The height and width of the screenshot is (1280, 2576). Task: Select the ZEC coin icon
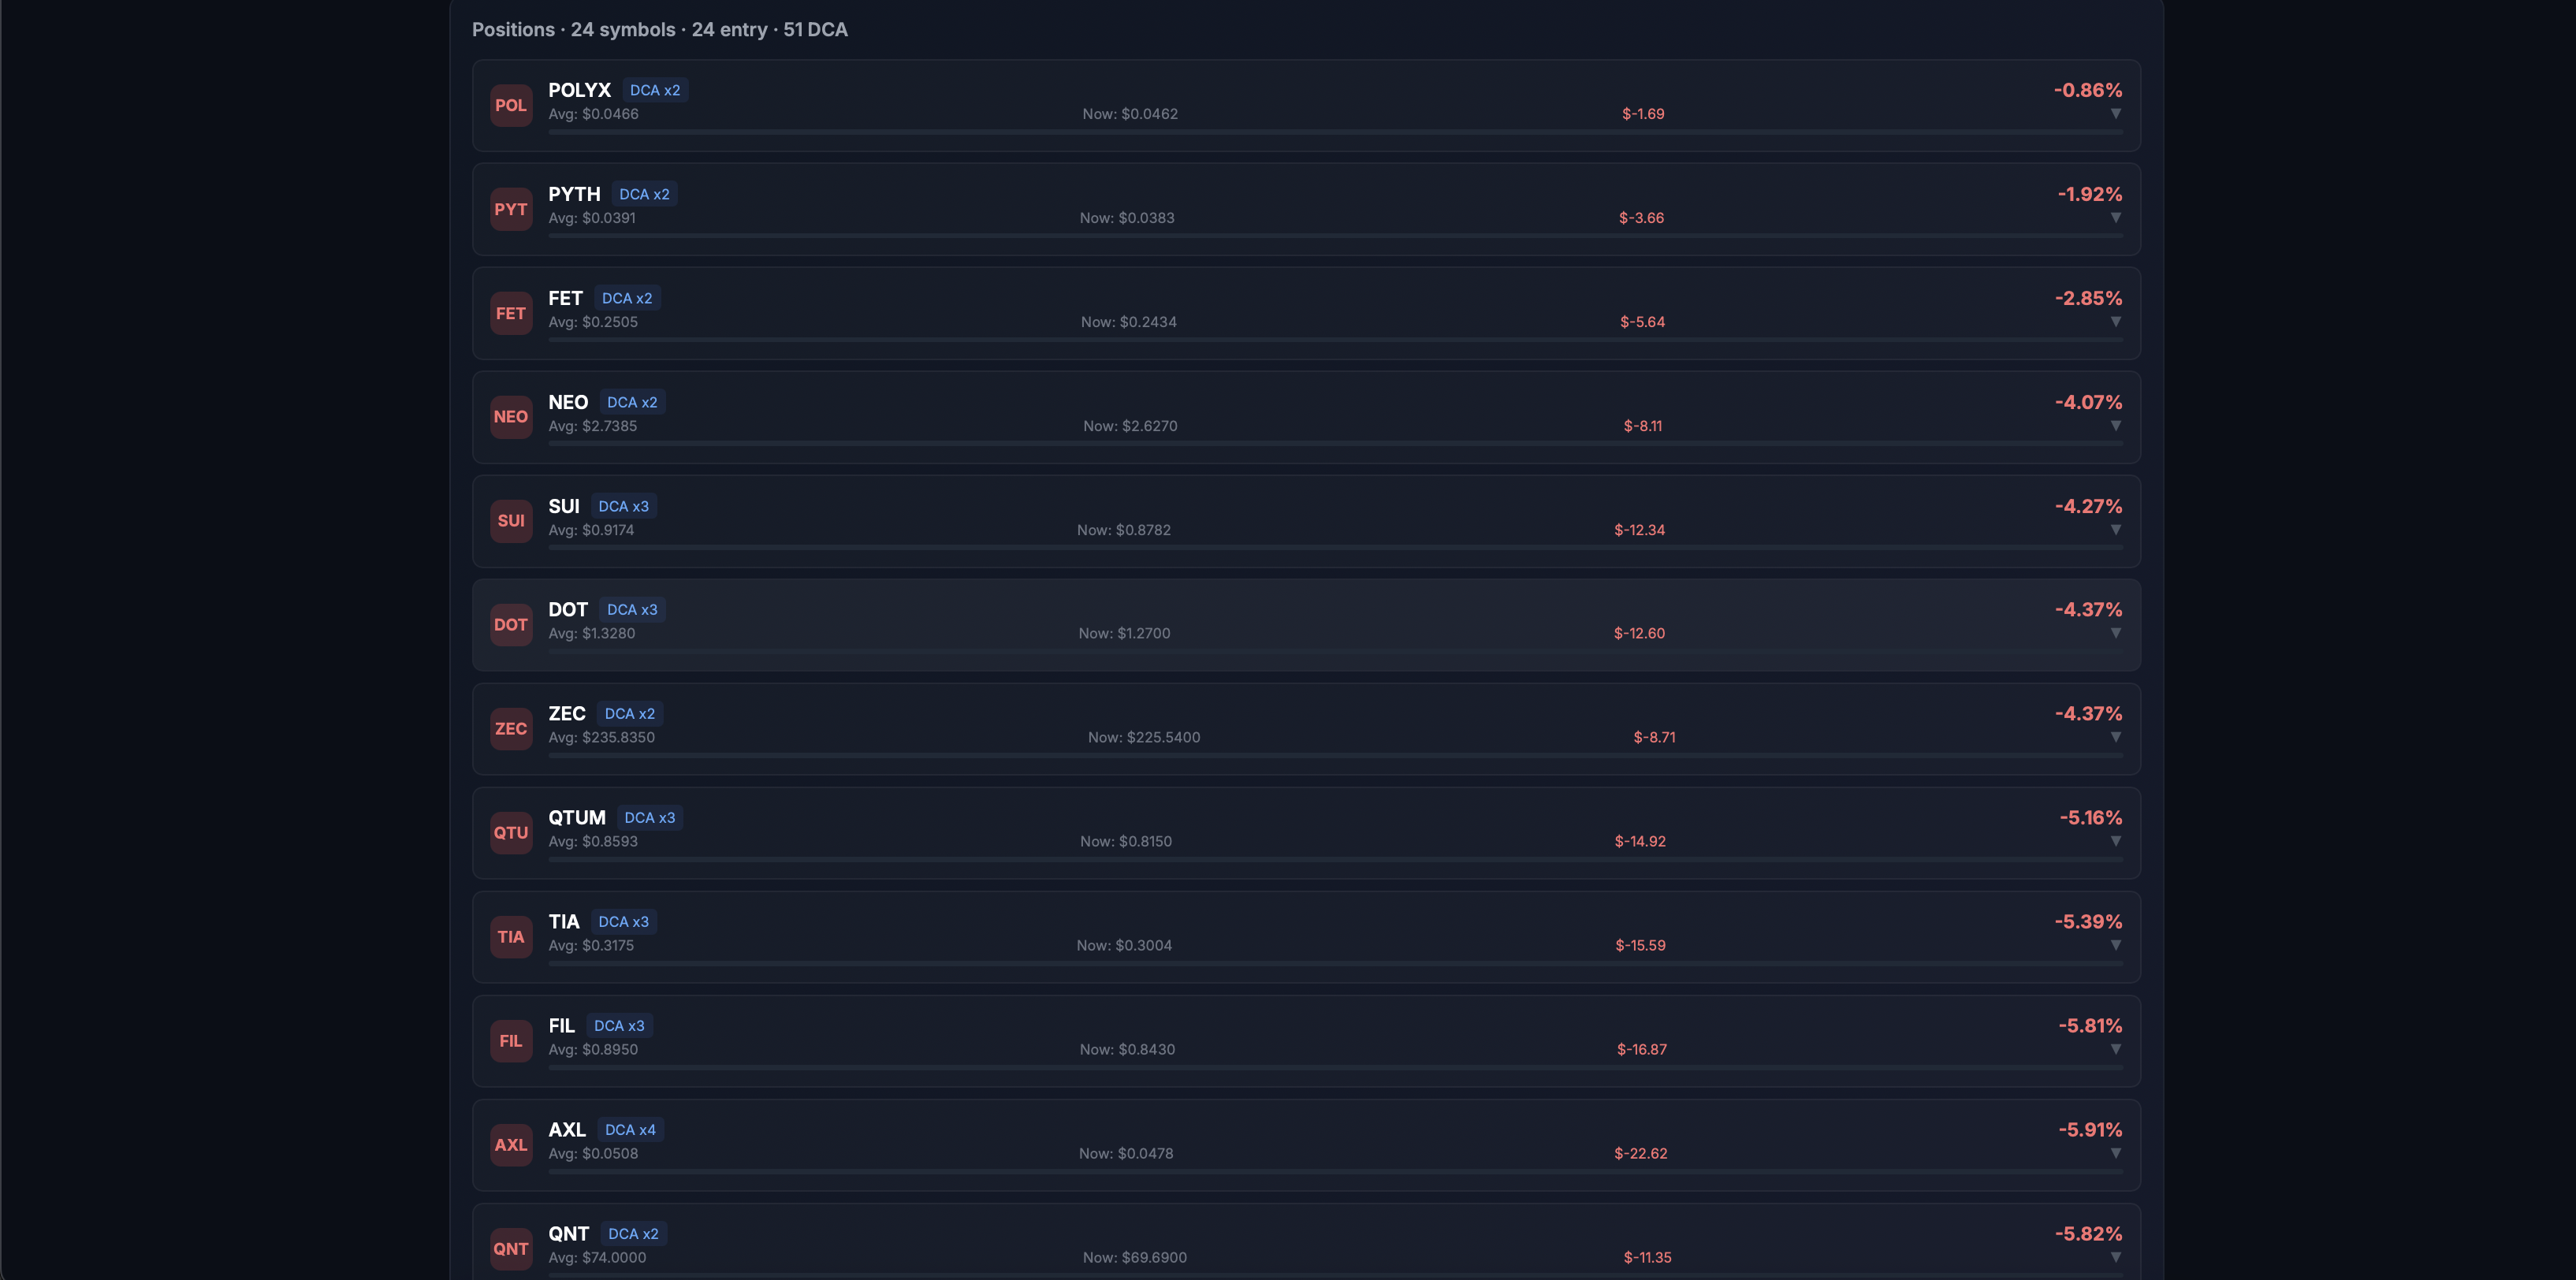511,729
